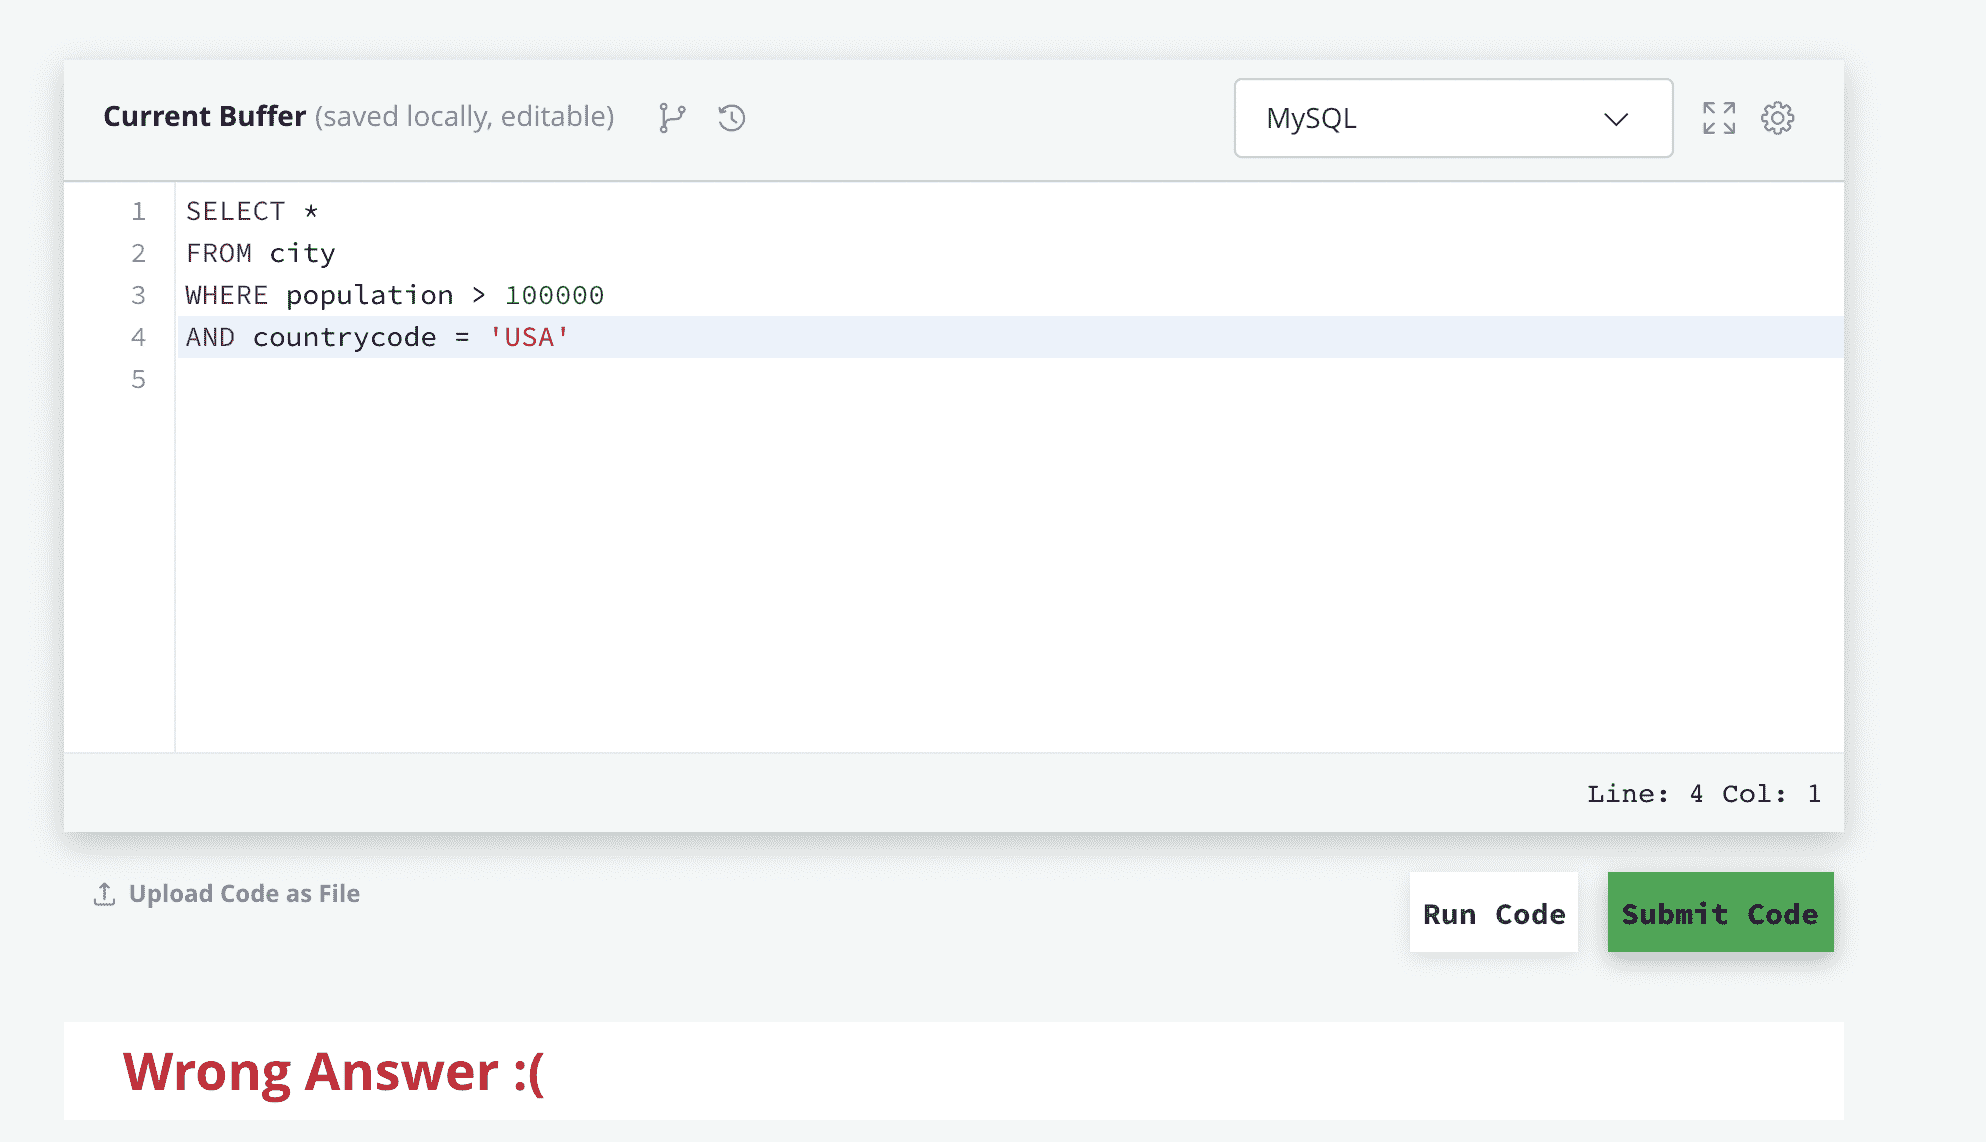Image resolution: width=1986 pixels, height=1142 pixels.
Task: Place cursor on SELECT keyword
Action: (235, 212)
